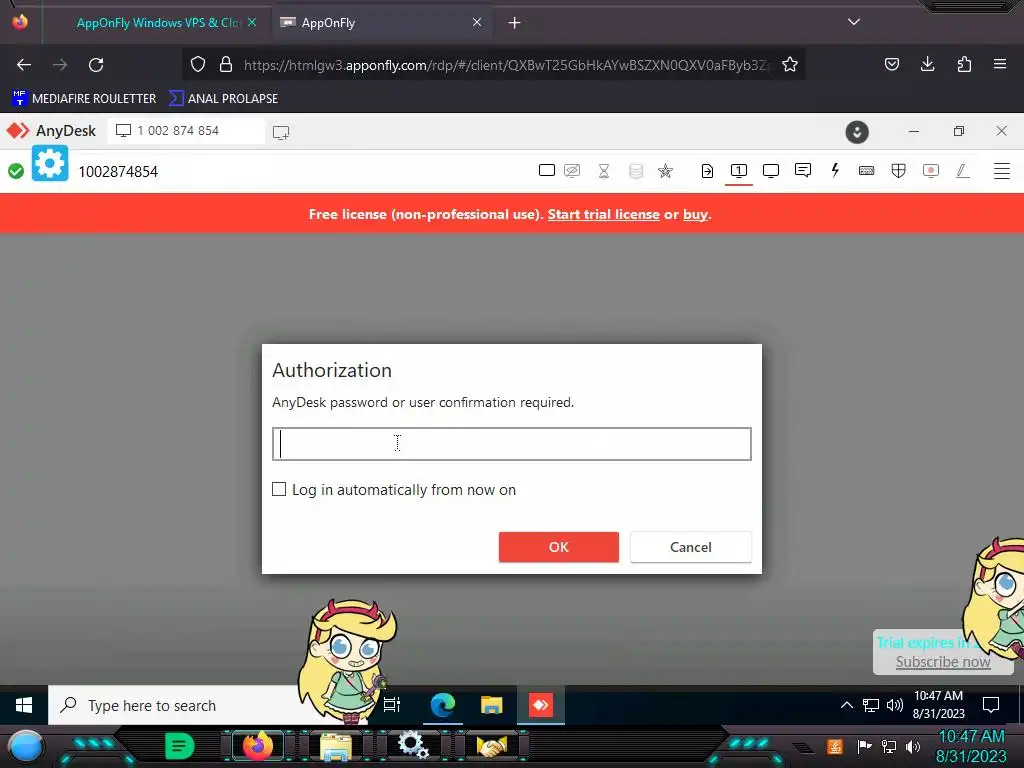Open MEDIAFIRE ROULETTER bookmark
The width and height of the screenshot is (1024, 768).
(84, 99)
